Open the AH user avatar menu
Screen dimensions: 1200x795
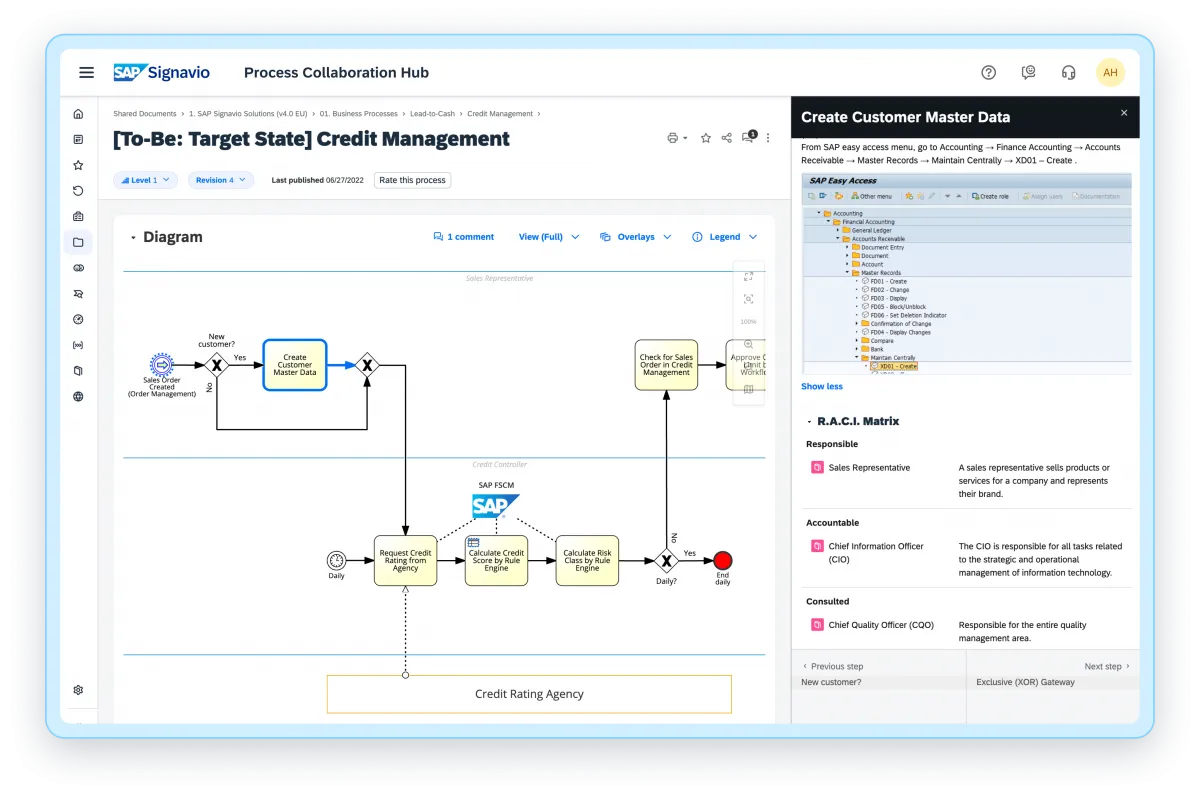(x=1110, y=72)
